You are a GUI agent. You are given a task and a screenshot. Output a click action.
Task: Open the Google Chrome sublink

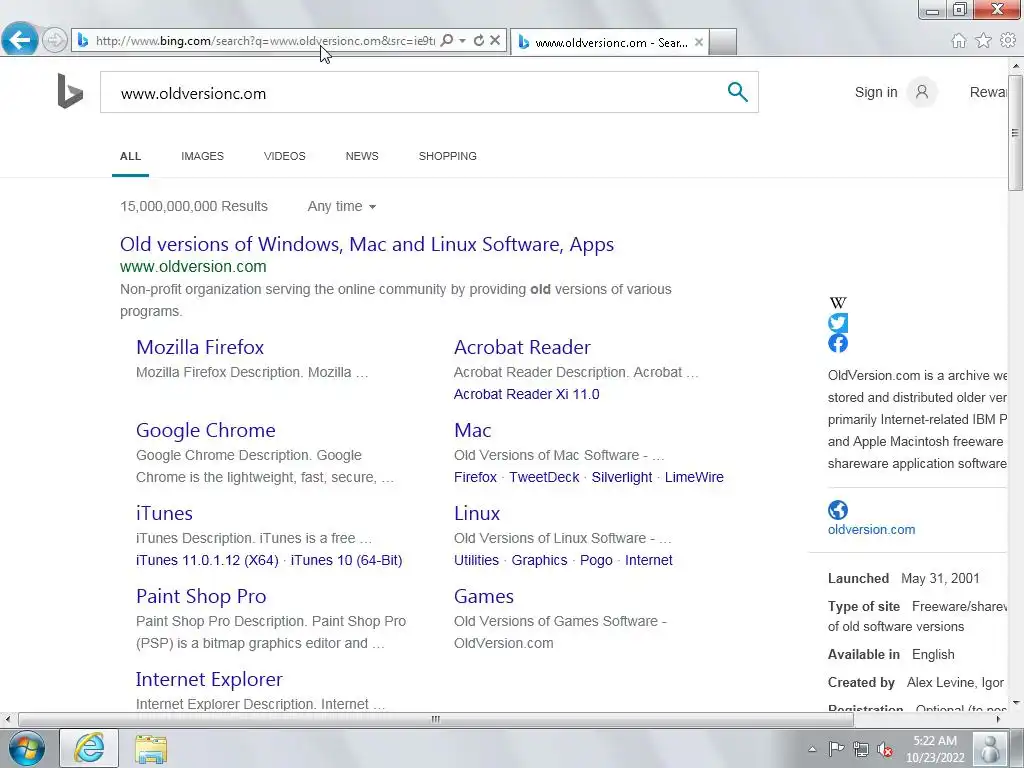[206, 430]
